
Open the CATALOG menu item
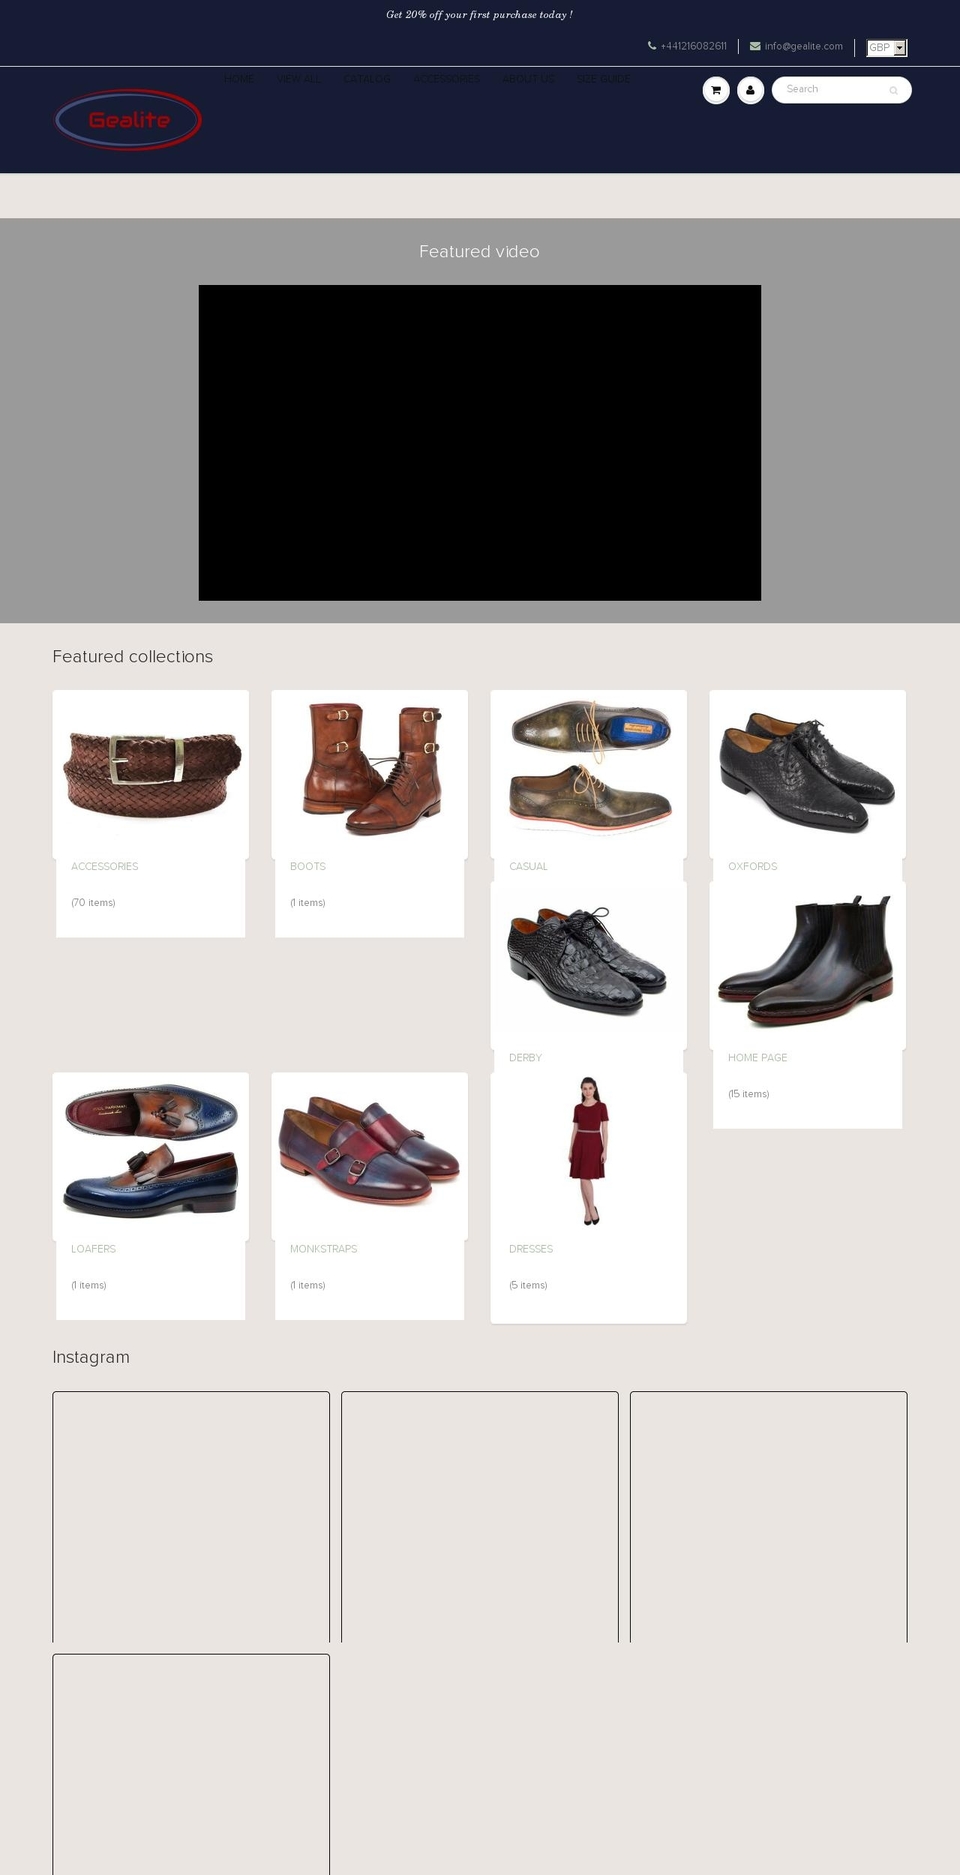367,79
